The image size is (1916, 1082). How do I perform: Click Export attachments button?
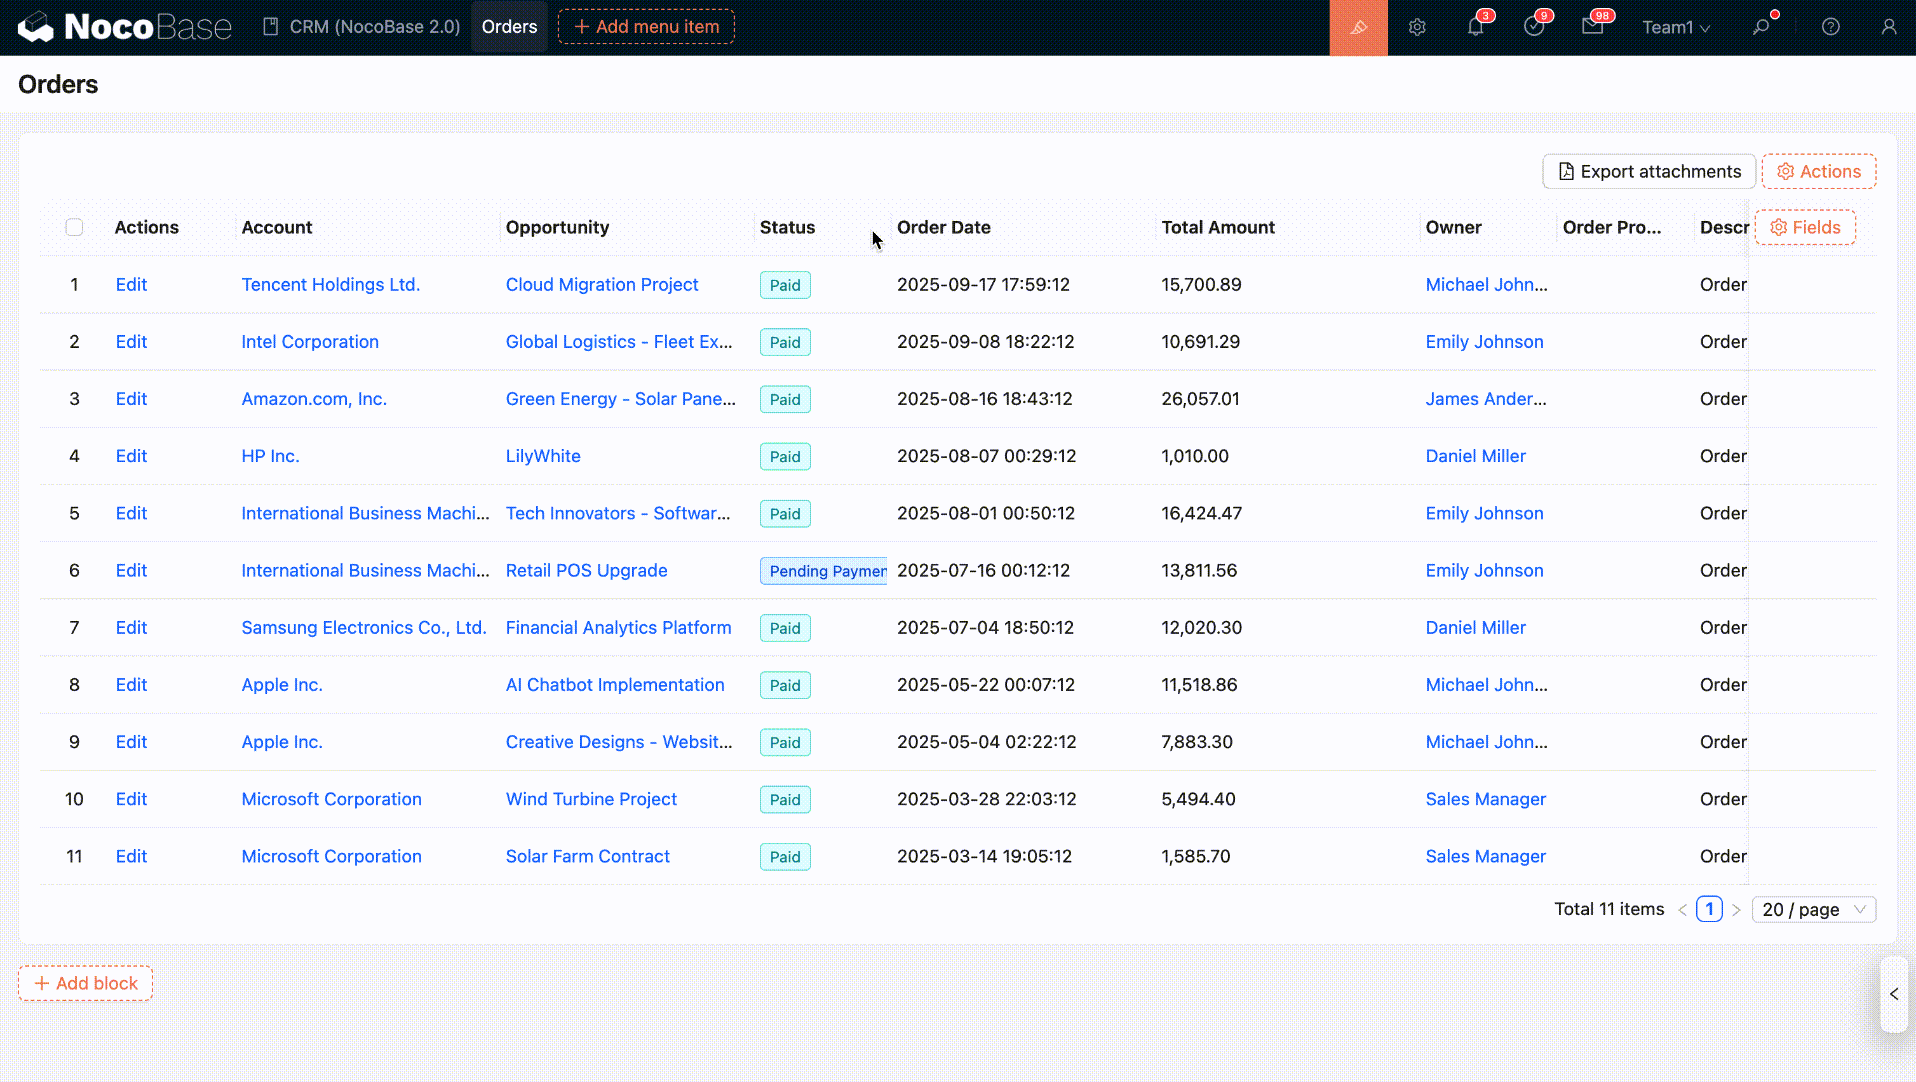(x=1648, y=171)
